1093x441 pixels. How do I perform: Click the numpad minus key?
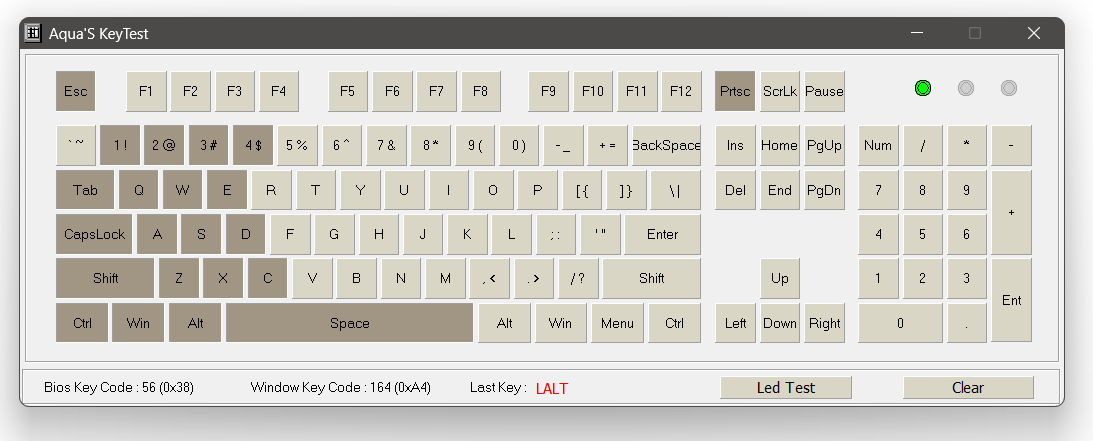coord(1011,145)
